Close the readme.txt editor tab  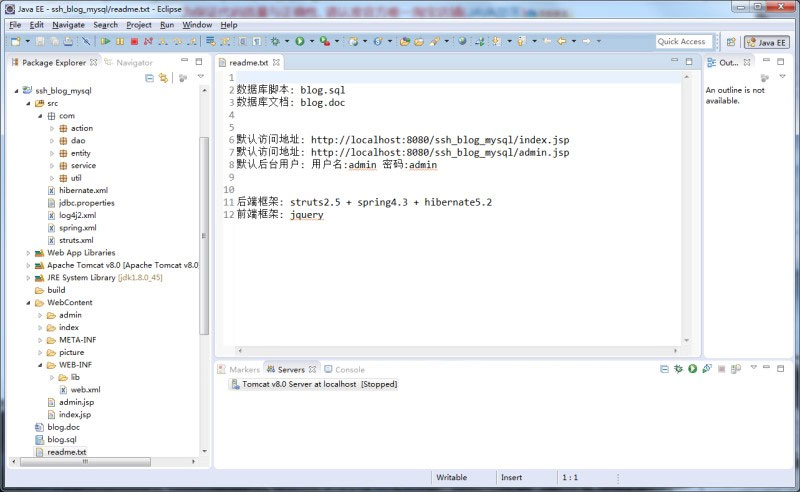click(x=276, y=62)
